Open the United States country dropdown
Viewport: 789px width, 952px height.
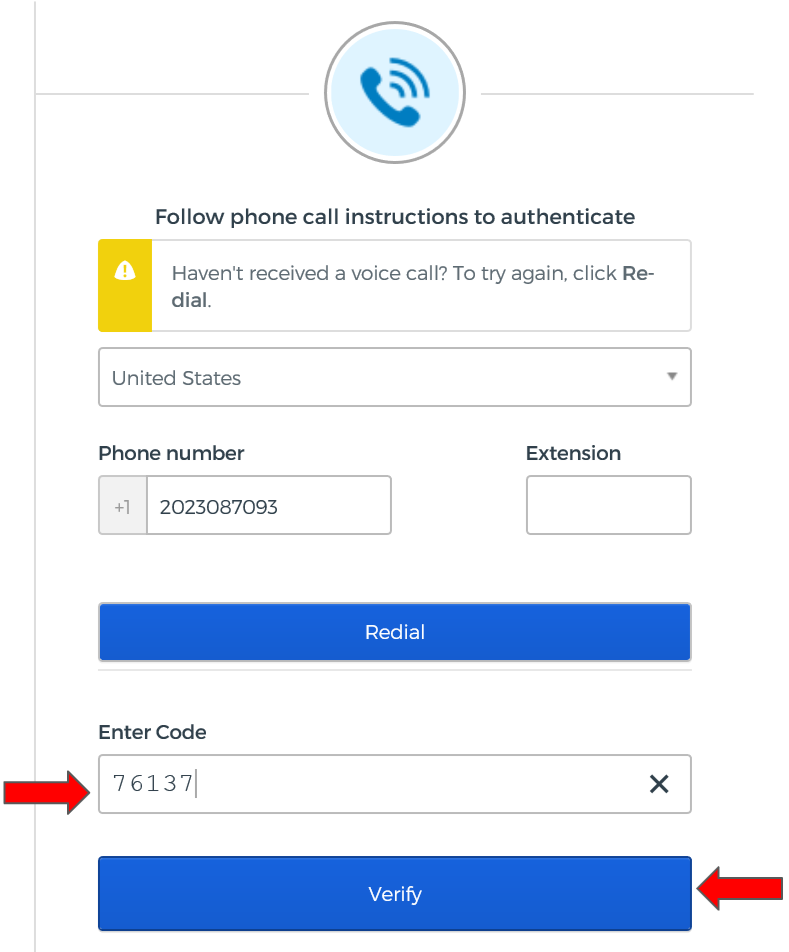coord(380,378)
